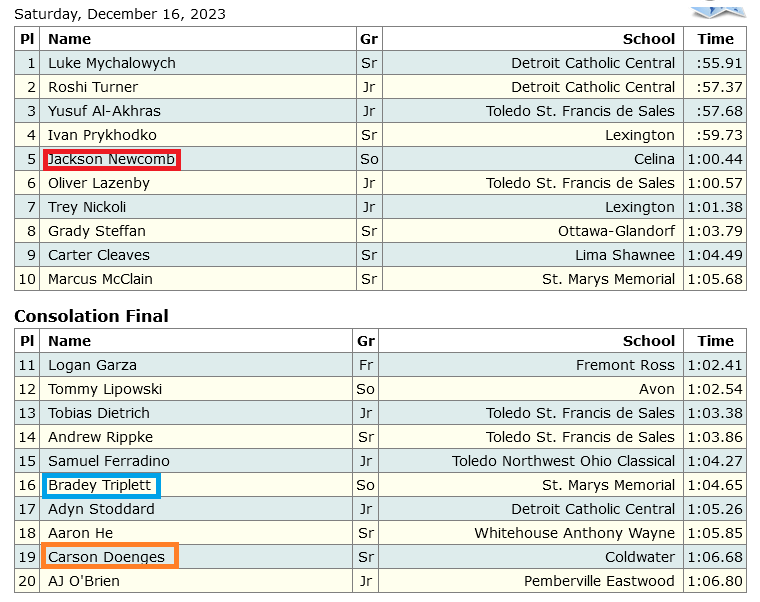The image size is (760, 602).
Task: Select AJ O'Brien in last row
Action: point(86,581)
